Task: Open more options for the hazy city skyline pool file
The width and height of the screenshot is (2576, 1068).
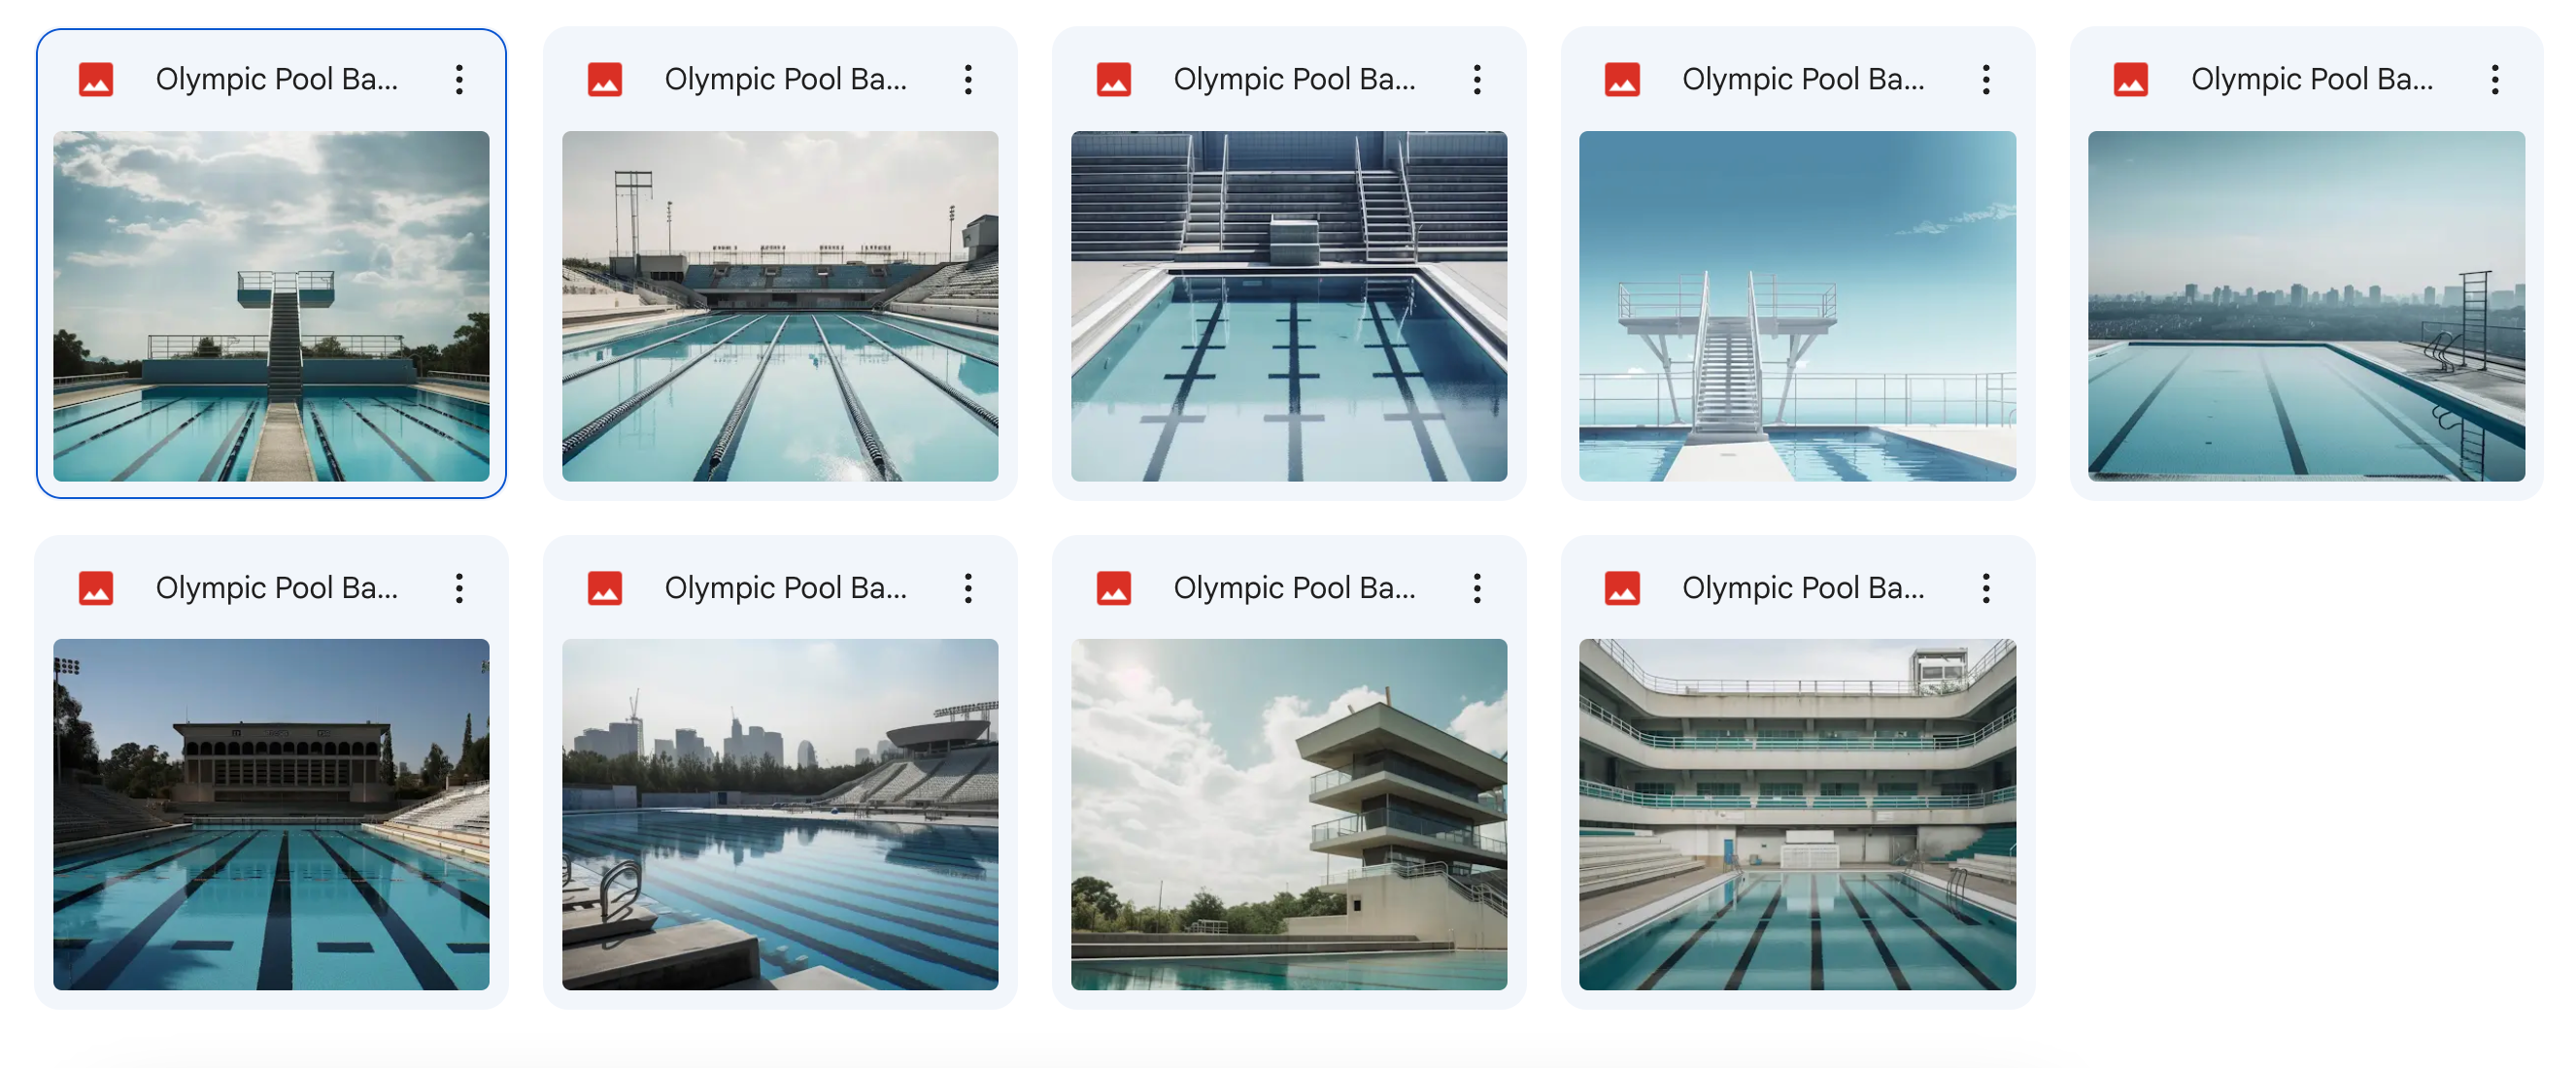Action: click(2495, 79)
